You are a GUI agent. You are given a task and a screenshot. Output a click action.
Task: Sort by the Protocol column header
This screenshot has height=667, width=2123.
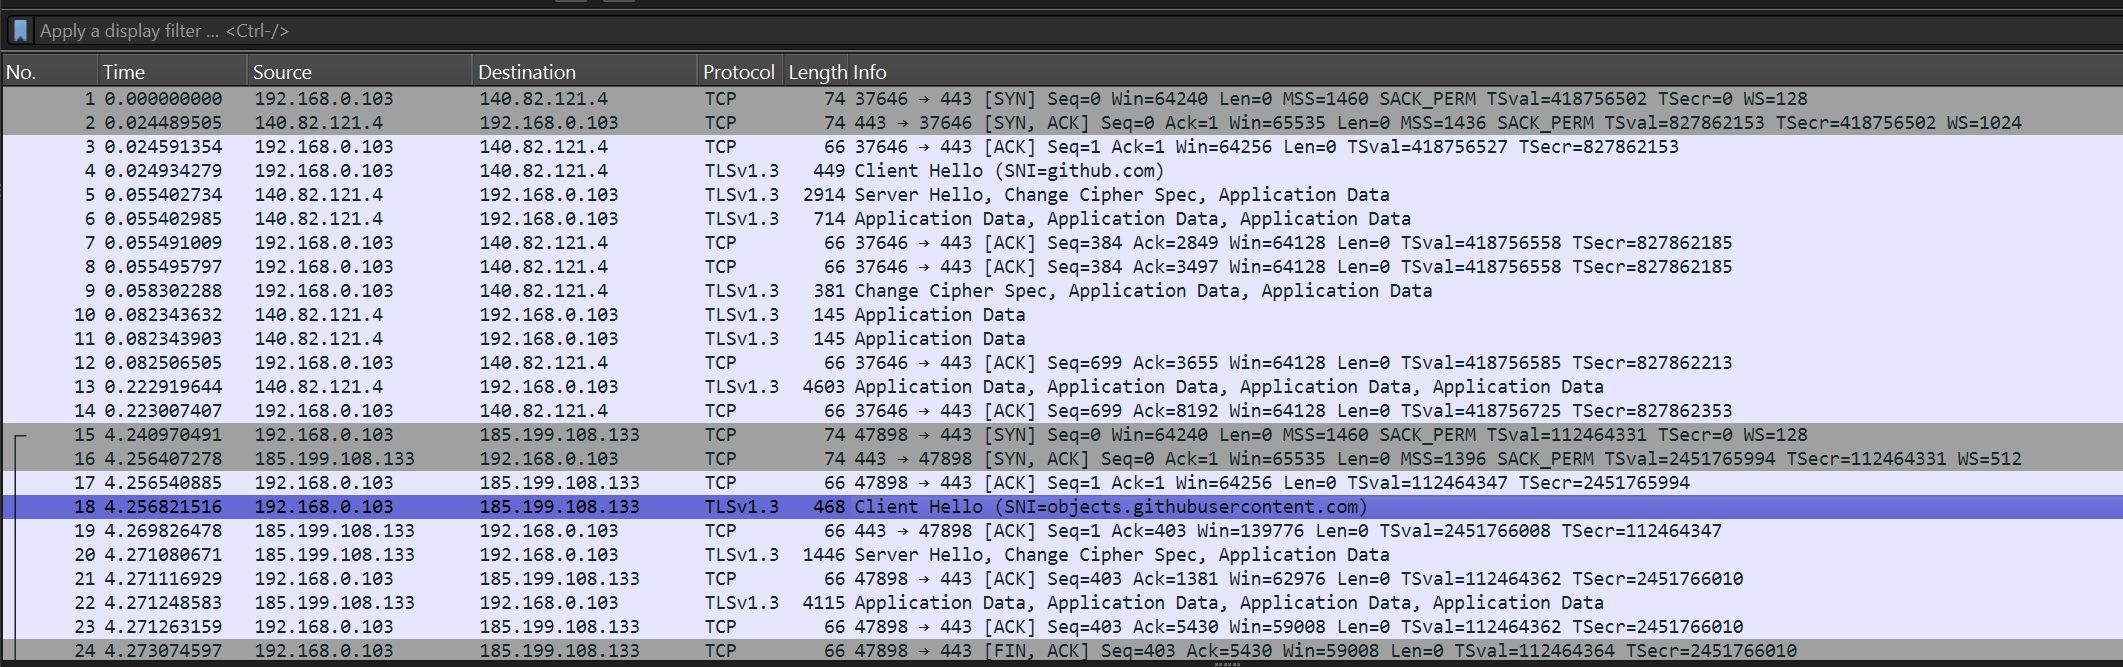pos(738,72)
